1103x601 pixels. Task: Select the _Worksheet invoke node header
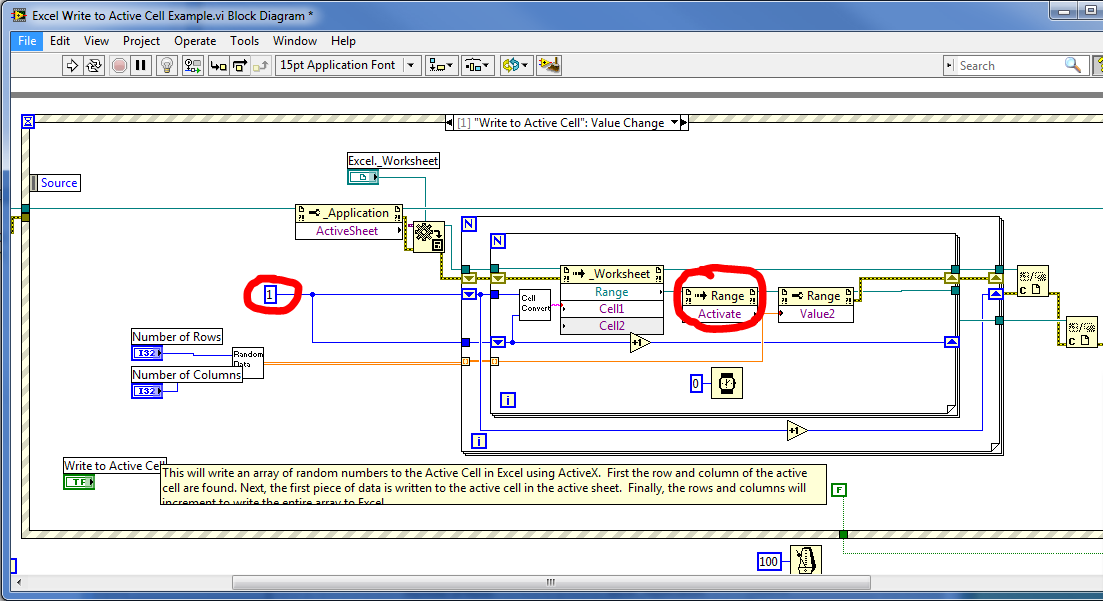point(611,274)
